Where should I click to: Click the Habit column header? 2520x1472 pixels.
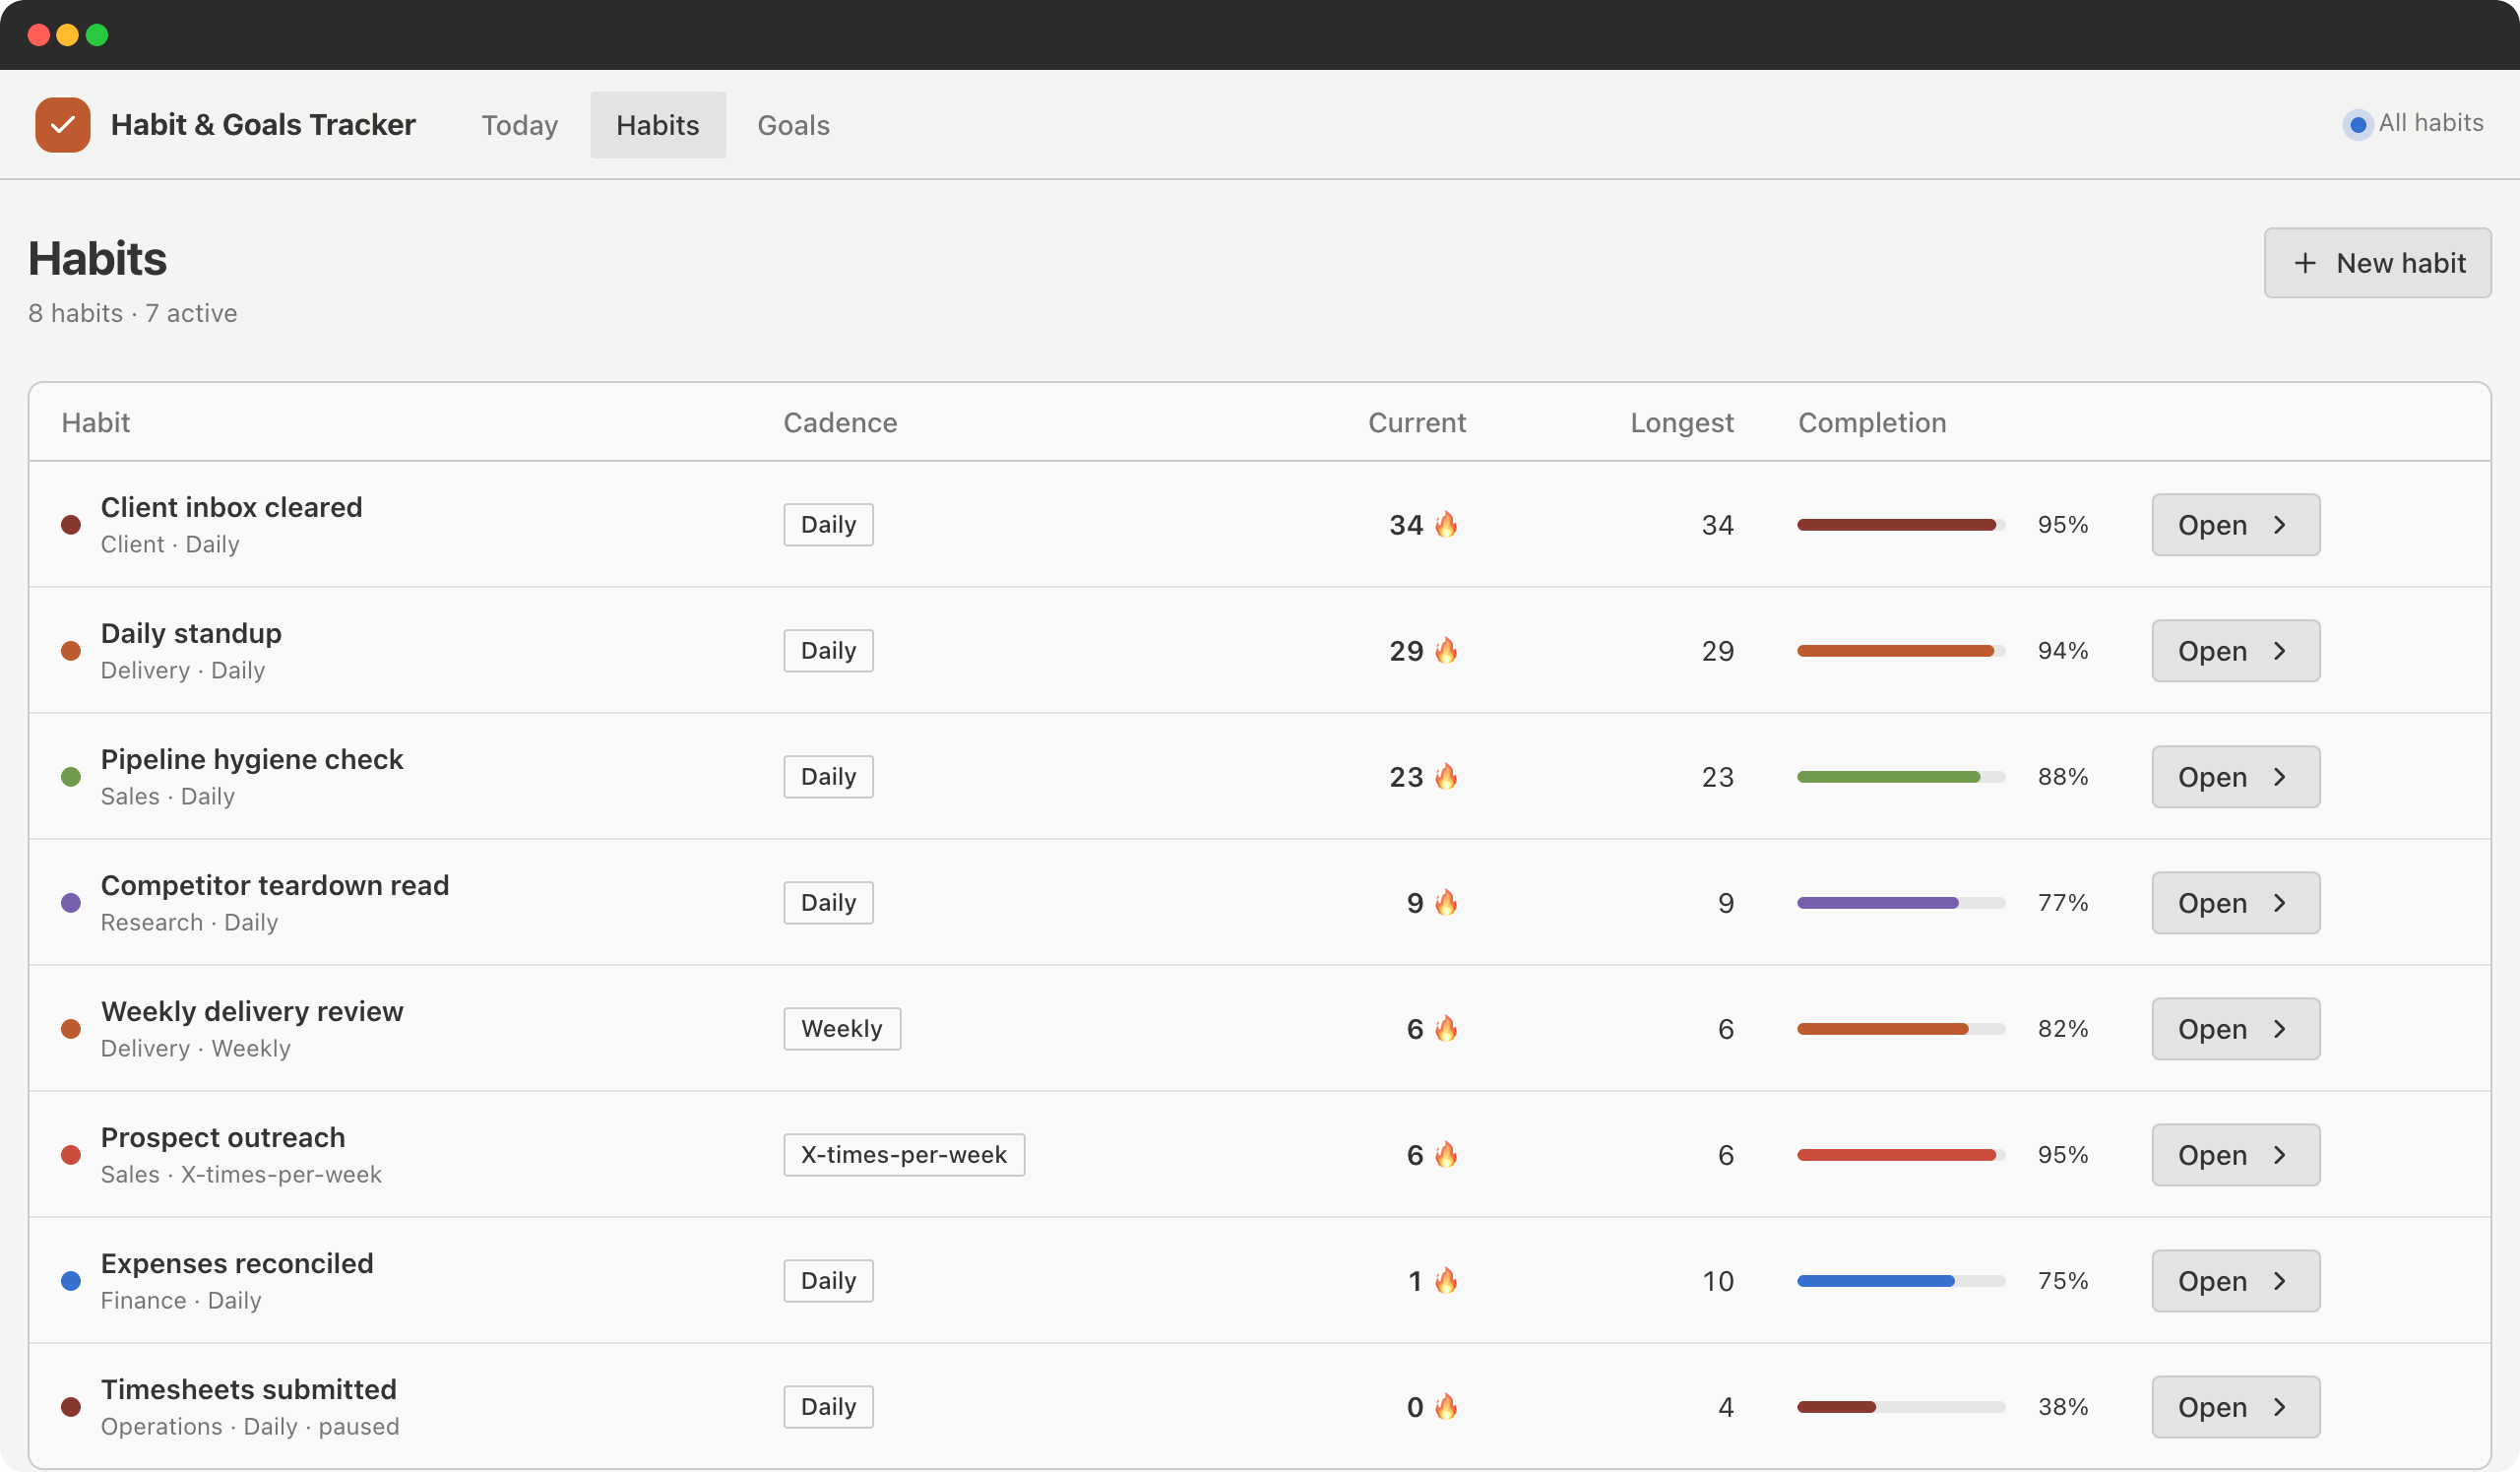(x=96, y=422)
